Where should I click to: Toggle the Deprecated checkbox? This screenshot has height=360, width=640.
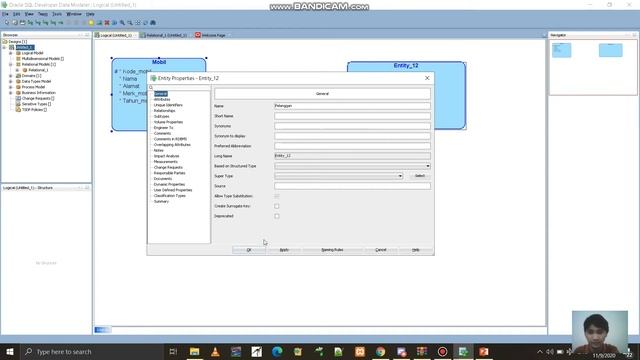(x=277, y=216)
